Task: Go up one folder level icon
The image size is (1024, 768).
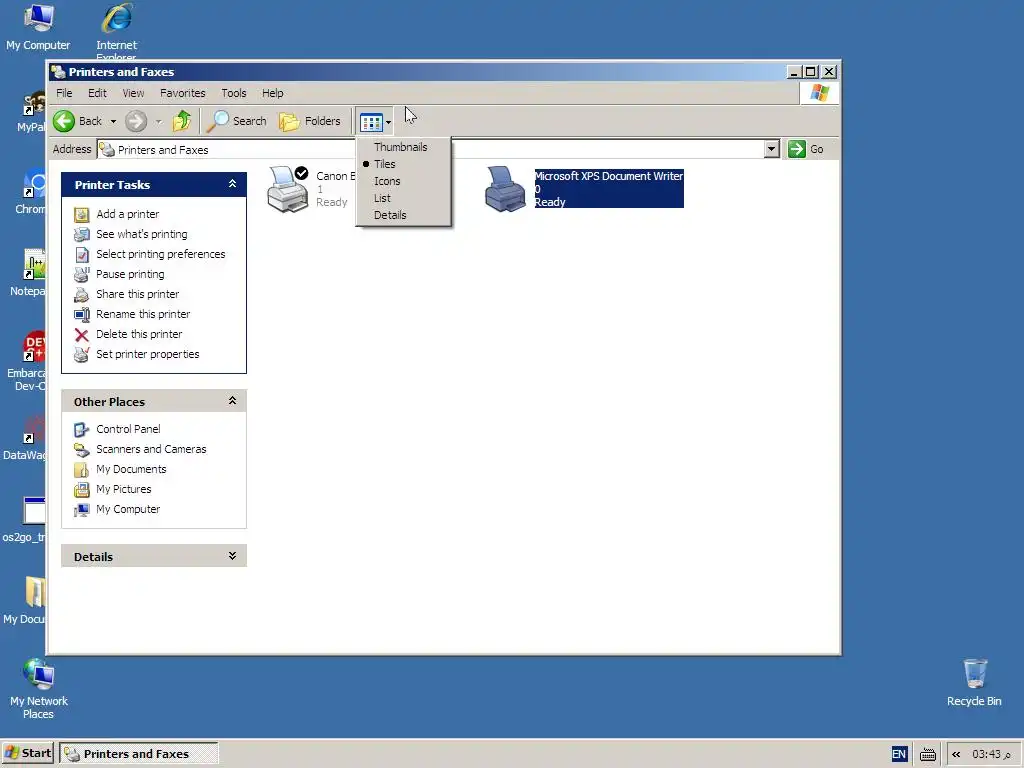Action: 182,121
